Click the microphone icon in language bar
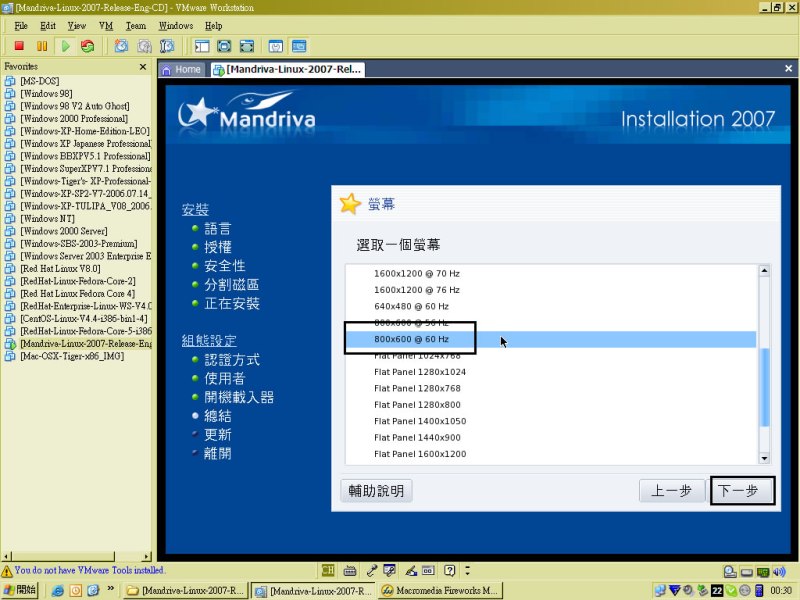 coord(371,570)
